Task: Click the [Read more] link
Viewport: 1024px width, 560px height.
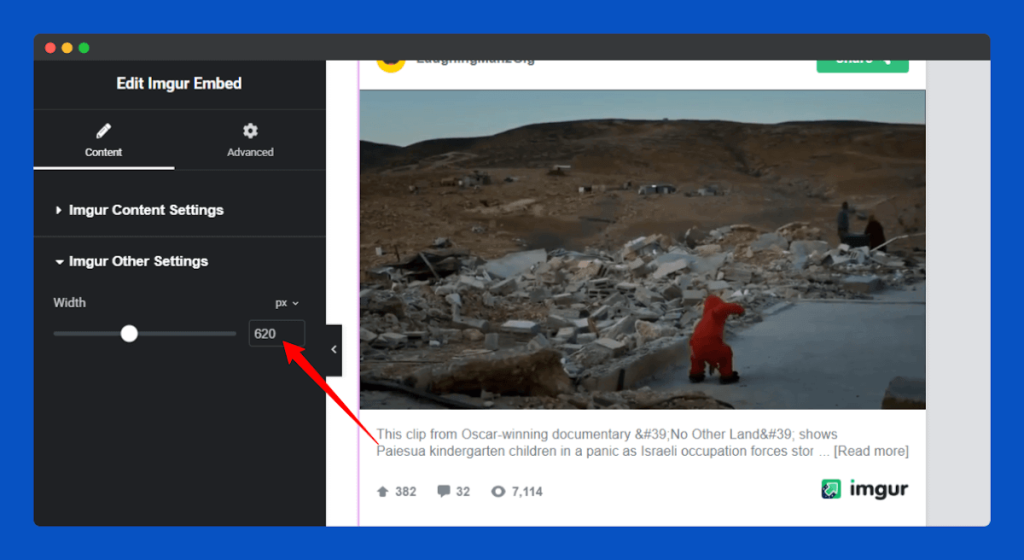Action: [871, 451]
